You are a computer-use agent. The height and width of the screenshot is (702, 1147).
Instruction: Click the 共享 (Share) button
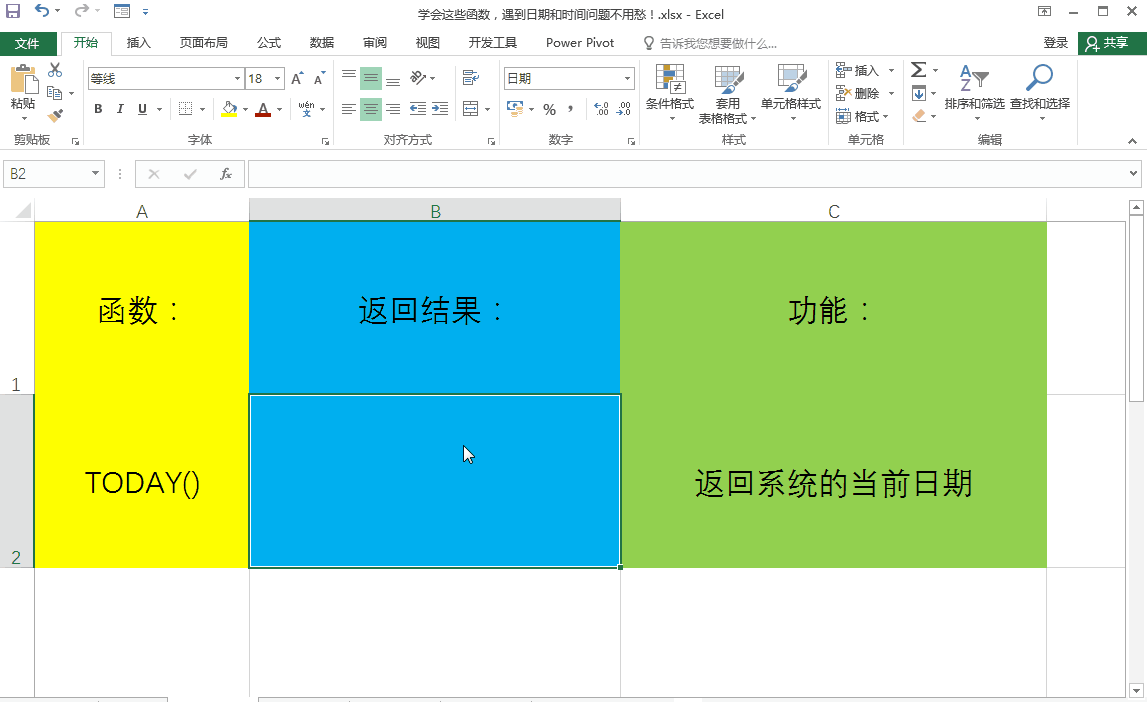1112,43
